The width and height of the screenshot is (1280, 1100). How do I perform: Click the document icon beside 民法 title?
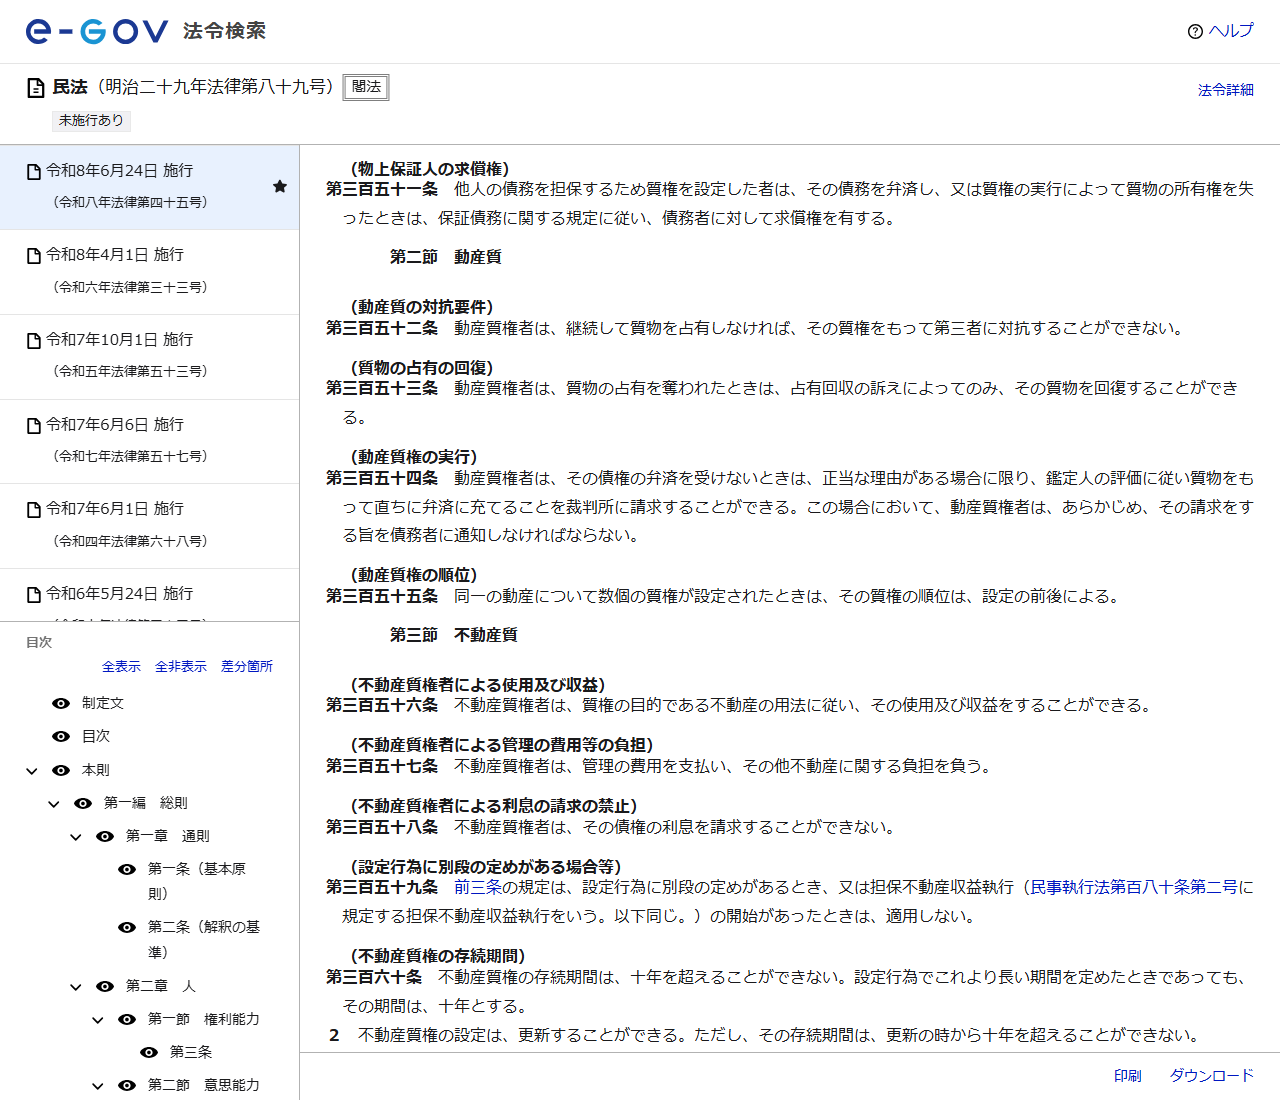pyautogui.click(x=35, y=88)
